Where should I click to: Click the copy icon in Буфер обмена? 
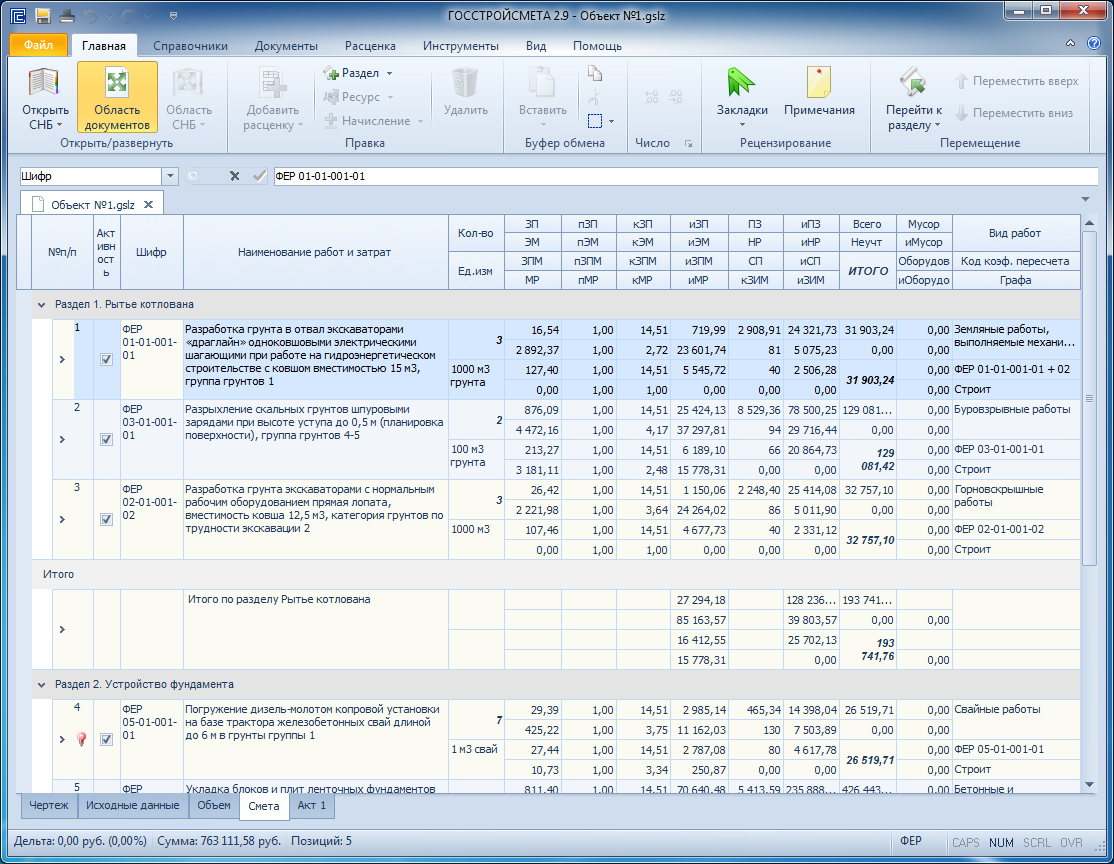595,73
